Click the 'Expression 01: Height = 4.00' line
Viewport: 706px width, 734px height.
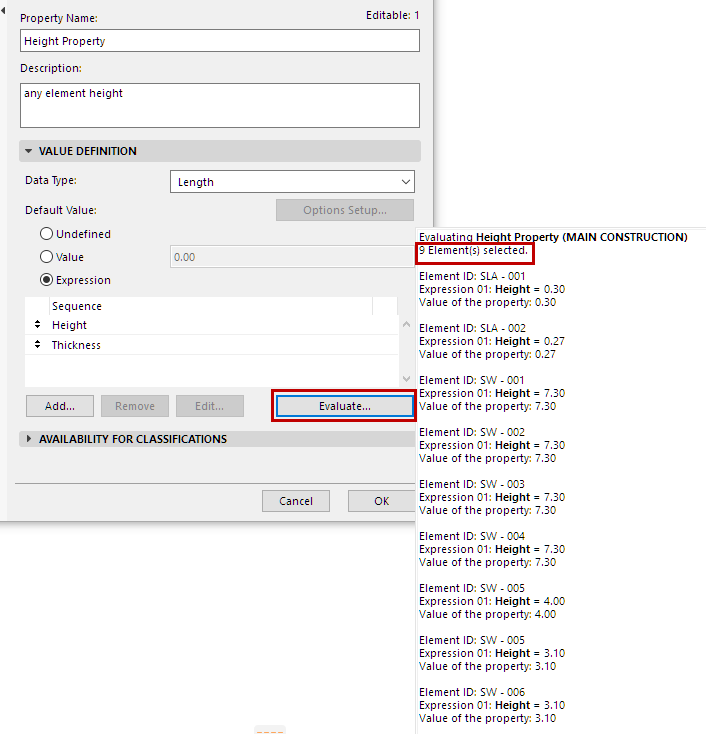point(492,601)
